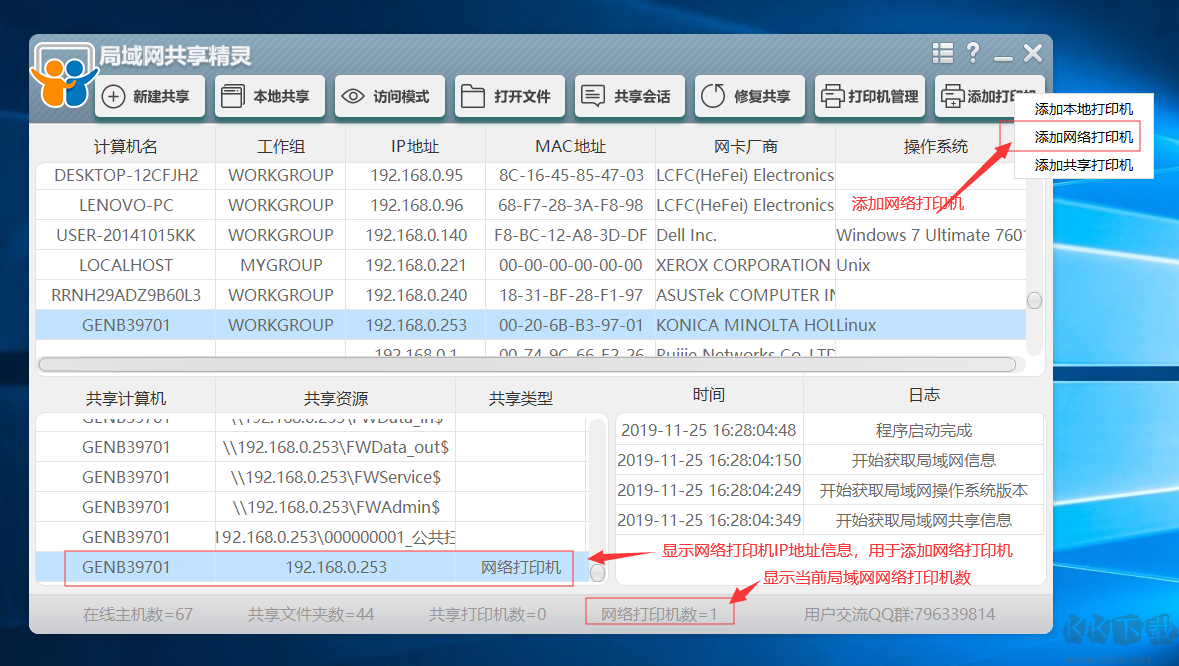Open 共享会话 share sessions
This screenshot has width=1179, height=666.
[630, 96]
